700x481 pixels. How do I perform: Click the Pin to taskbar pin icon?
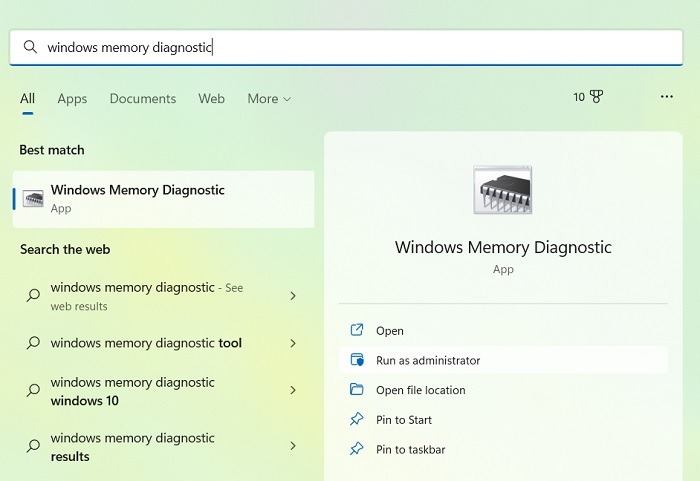[x=357, y=448]
